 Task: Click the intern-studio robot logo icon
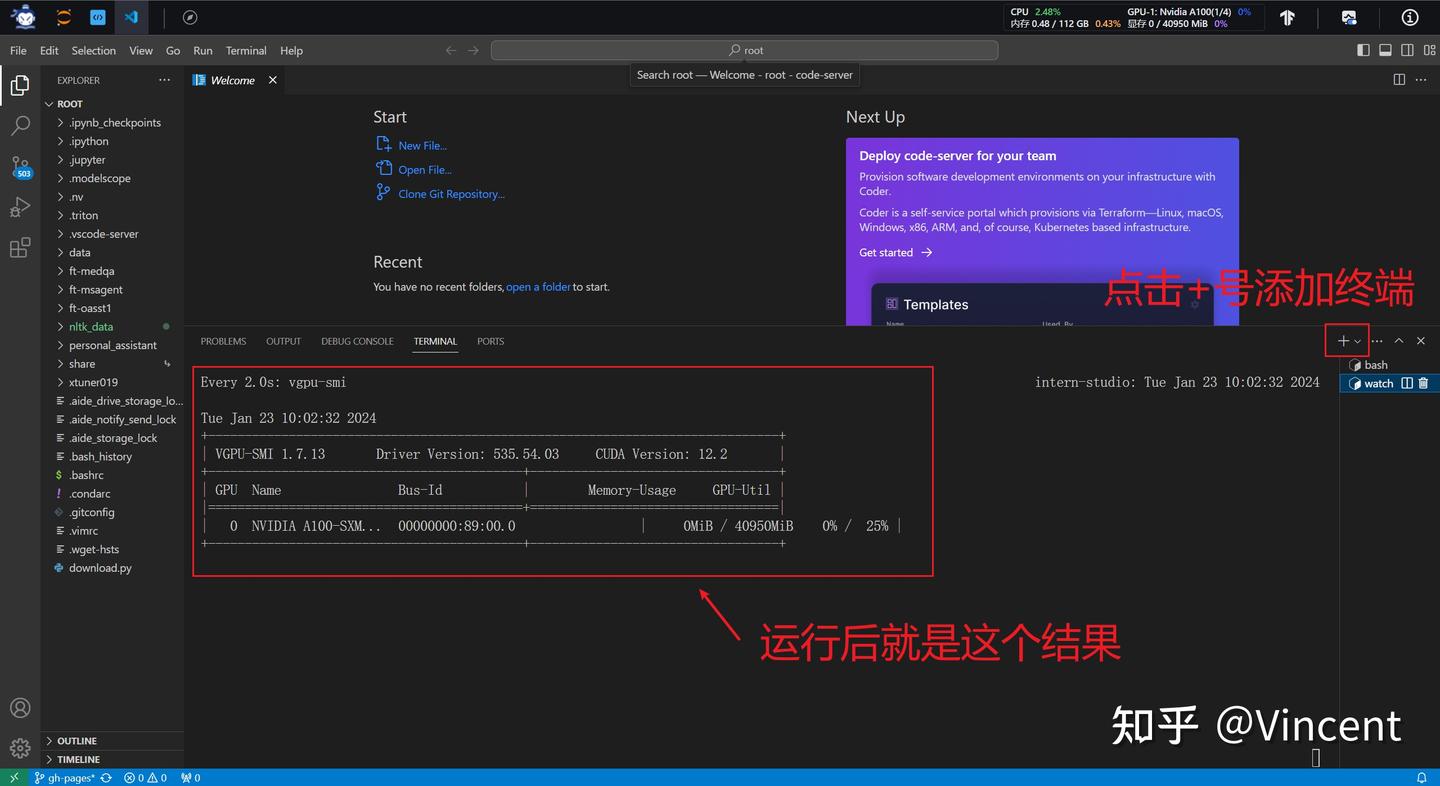(23, 17)
